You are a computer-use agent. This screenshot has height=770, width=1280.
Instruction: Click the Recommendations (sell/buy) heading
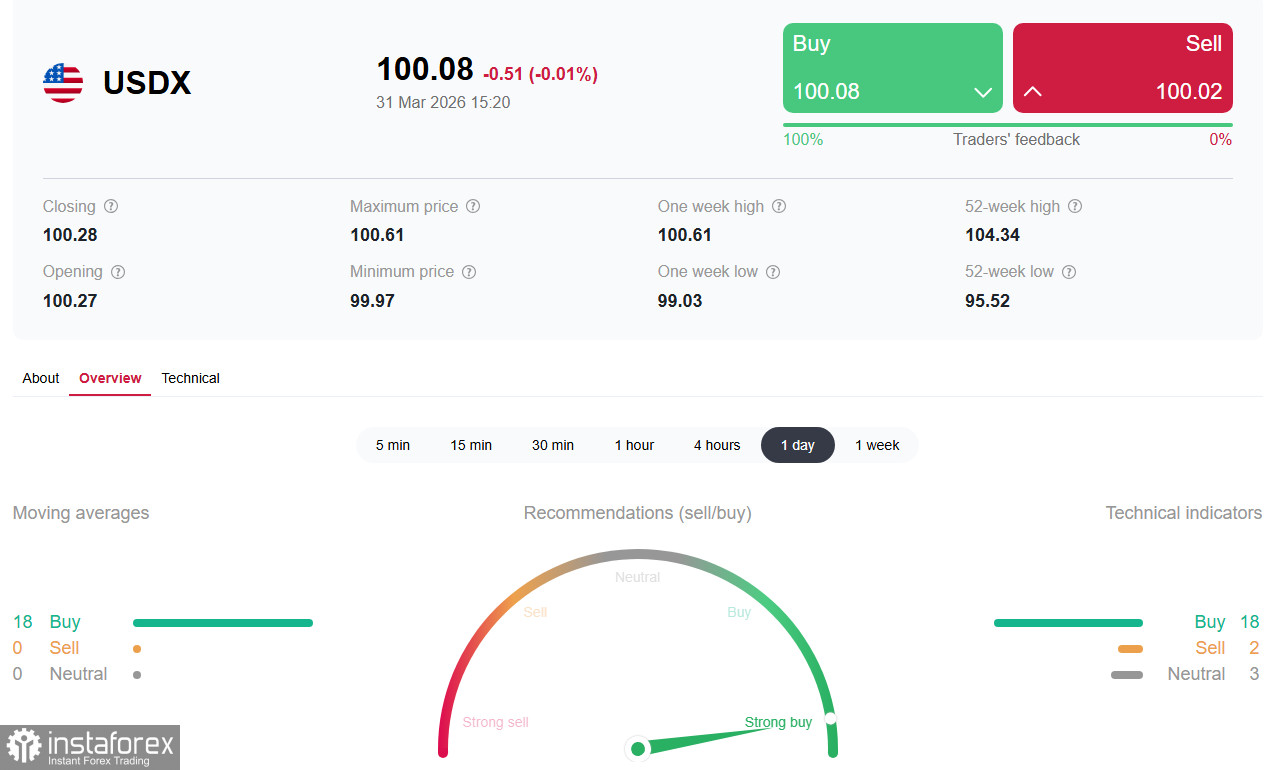638,513
